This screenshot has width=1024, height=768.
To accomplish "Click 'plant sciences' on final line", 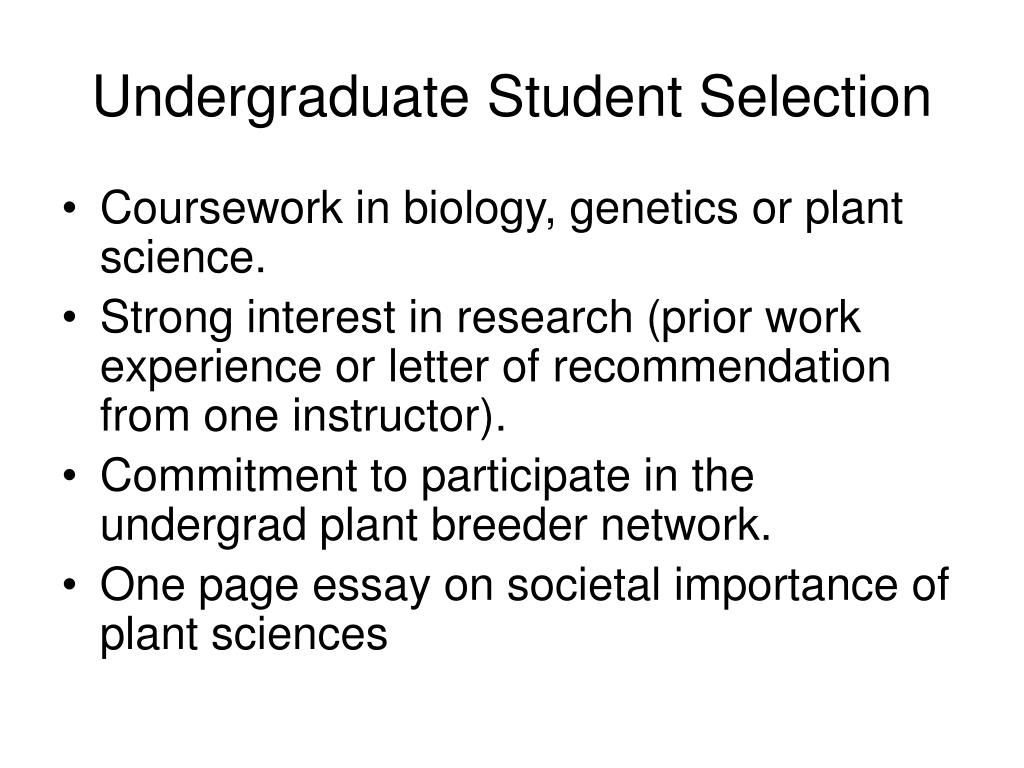I will point(244,636).
